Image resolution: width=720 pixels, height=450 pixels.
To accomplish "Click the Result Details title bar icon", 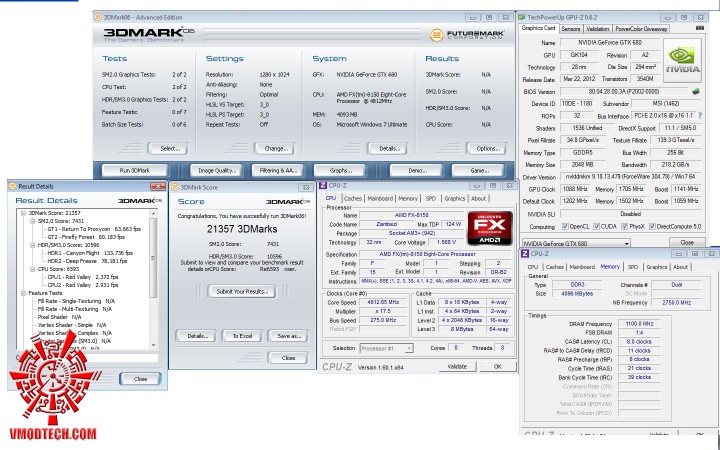I will (x=13, y=186).
